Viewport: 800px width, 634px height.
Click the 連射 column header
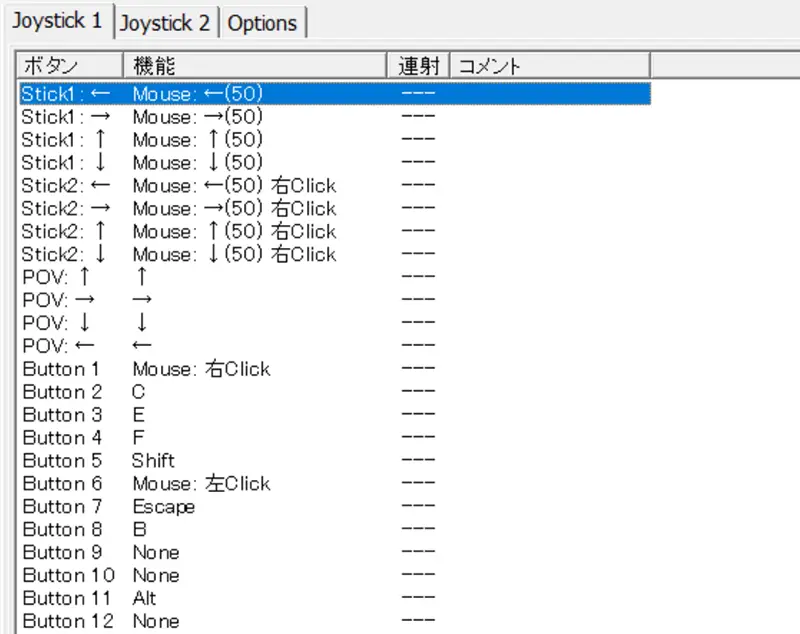pyautogui.click(x=418, y=66)
